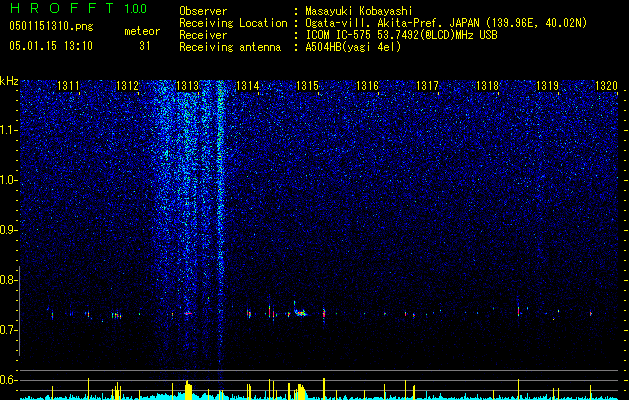Image resolution: width=629 pixels, height=400 pixels.
Task: Select the meteor count value 31
Action: [145, 46]
